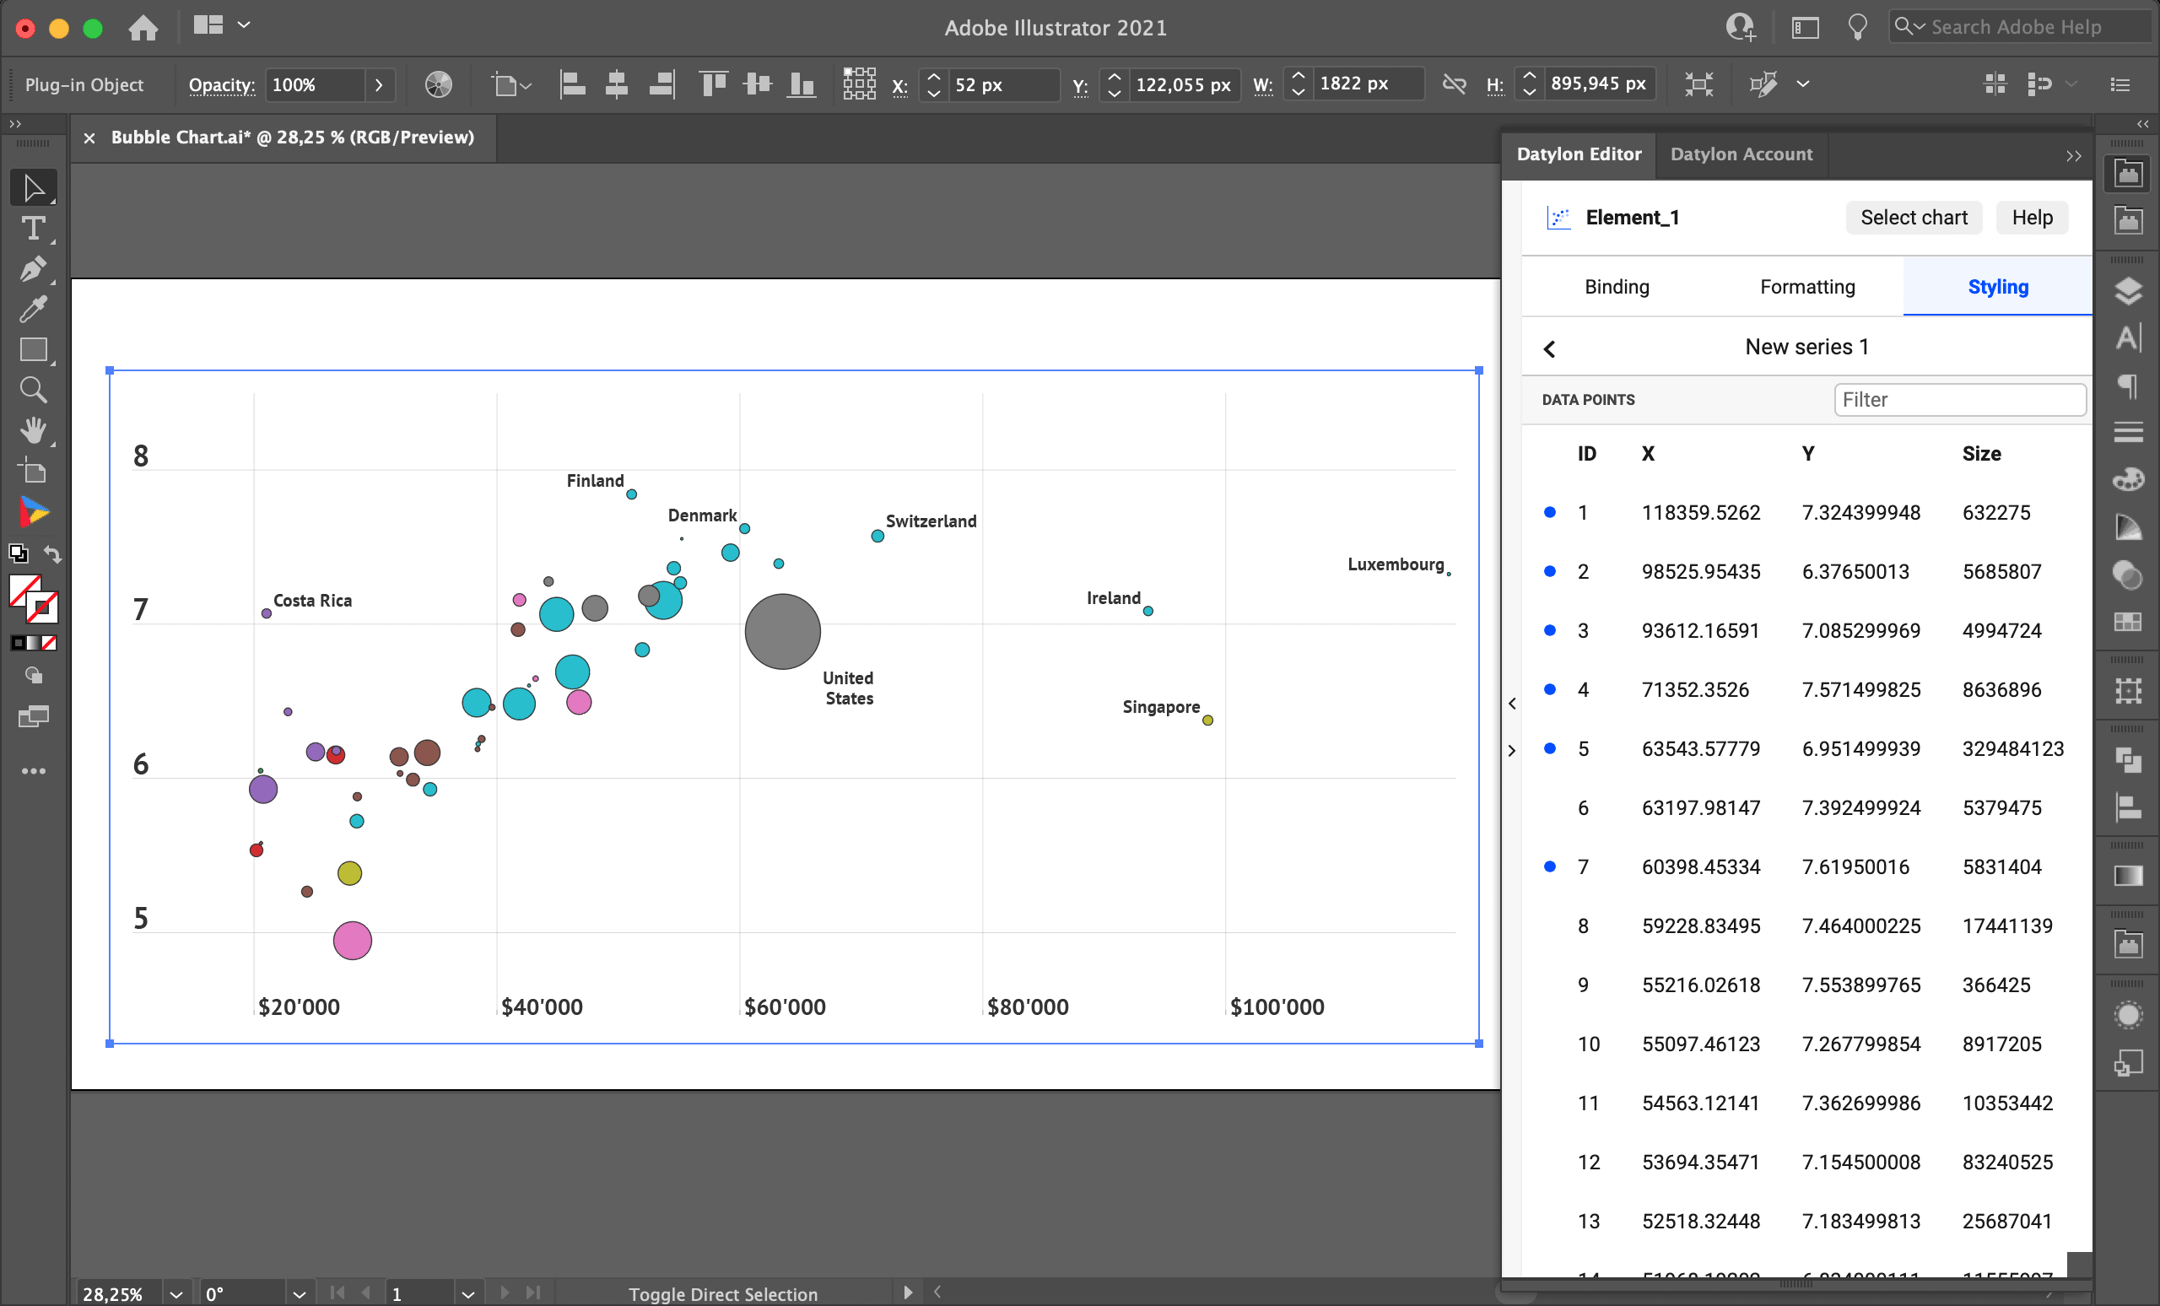Open the Character panel
This screenshot has height=1306, width=2160.
(2128, 338)
